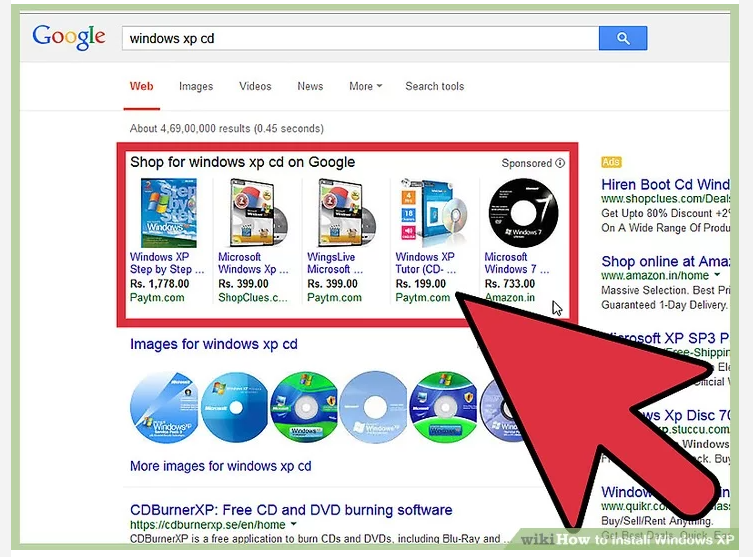Switch to the News tab

tap(310, 86)
